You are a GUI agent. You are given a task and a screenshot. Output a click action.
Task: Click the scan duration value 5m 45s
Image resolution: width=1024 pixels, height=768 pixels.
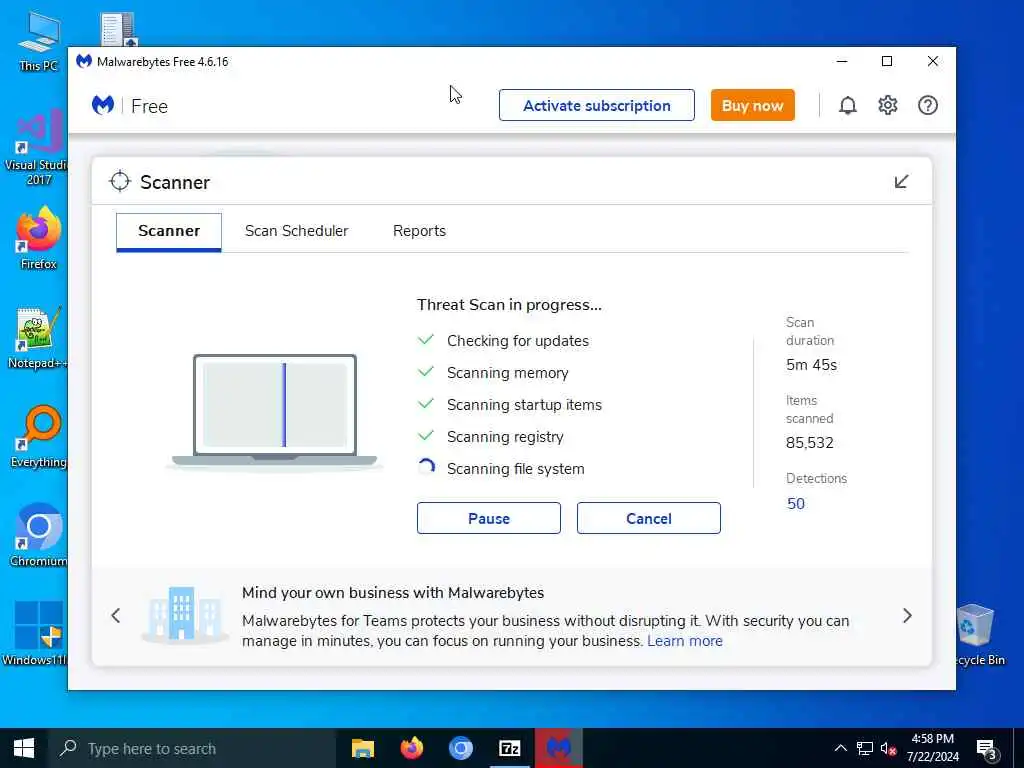point(811,365)
